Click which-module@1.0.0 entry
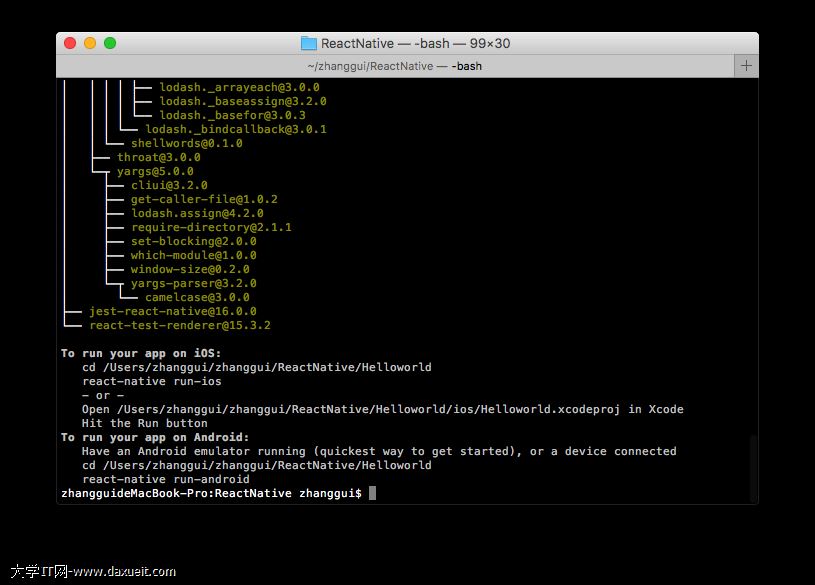This screenshot has height=585, width=815. pos(193,256)
